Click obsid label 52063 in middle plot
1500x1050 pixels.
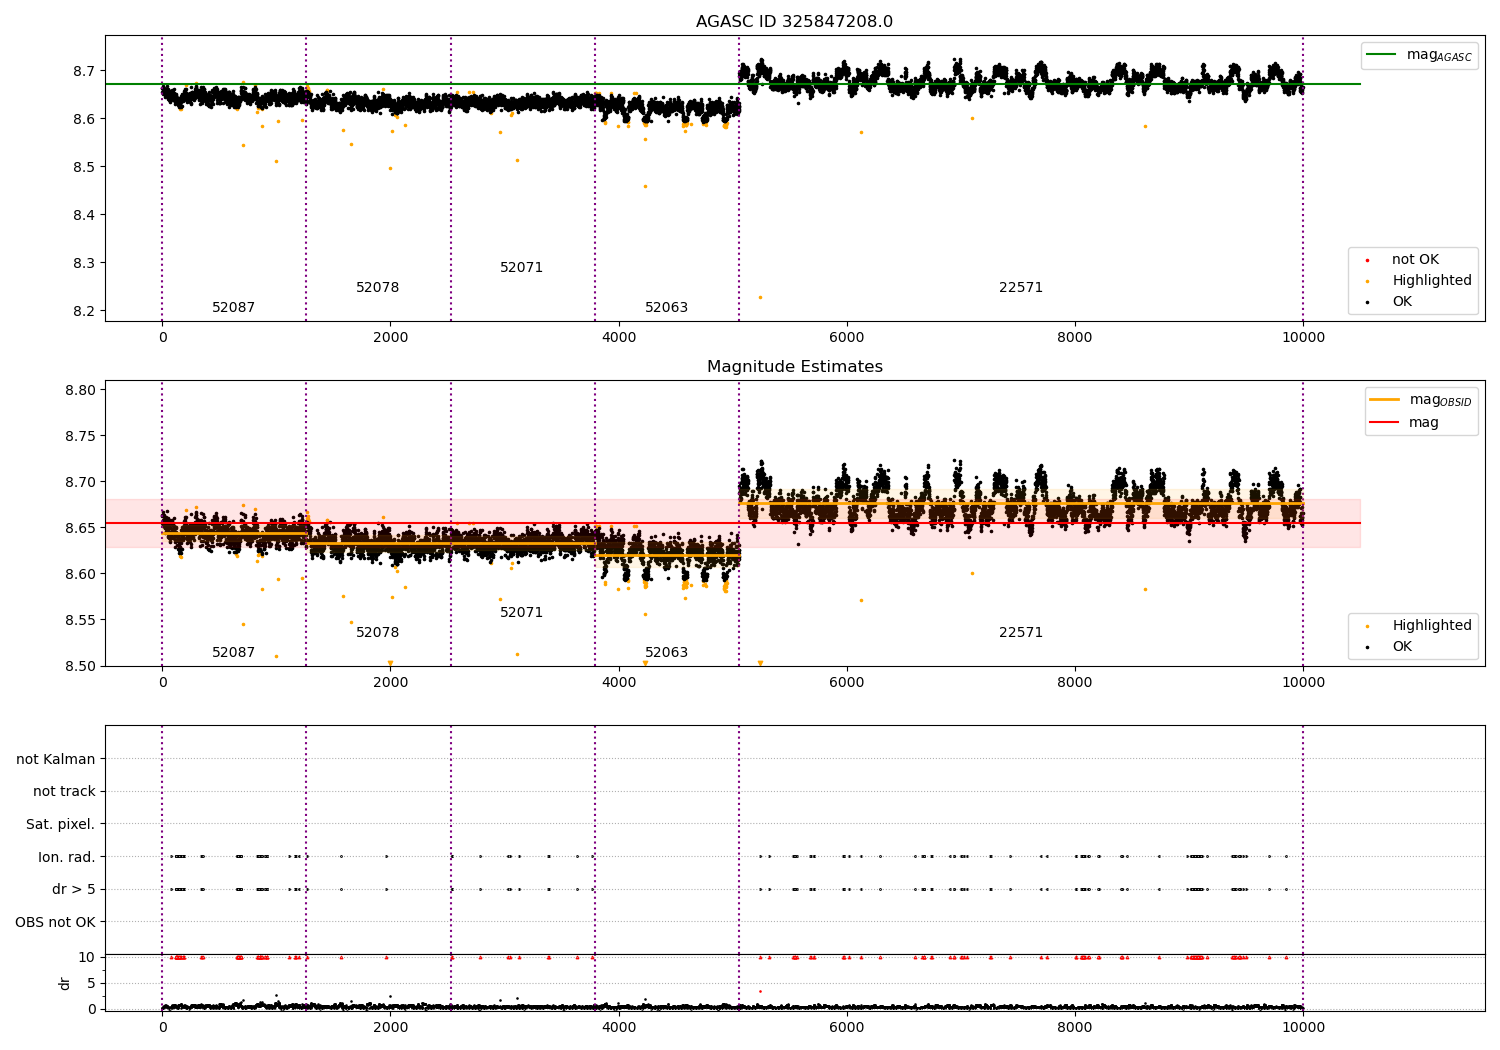tap(666, 653)
